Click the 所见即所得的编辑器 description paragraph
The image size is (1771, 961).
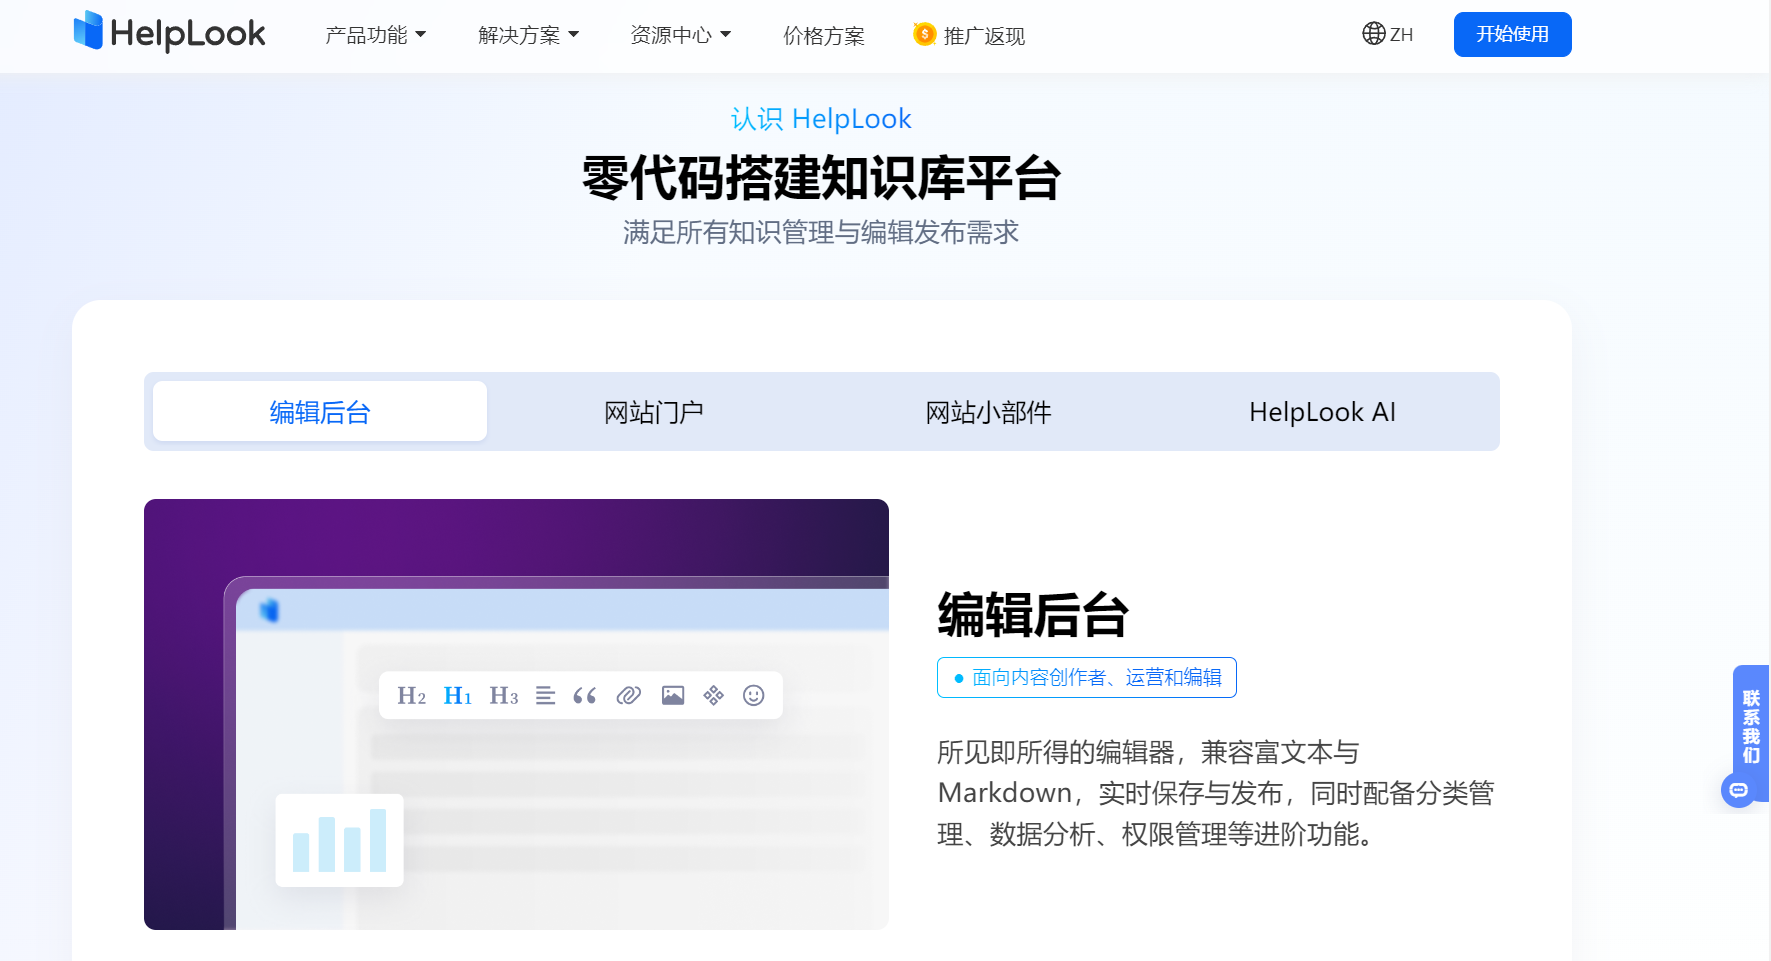[x=1216, y=793]
